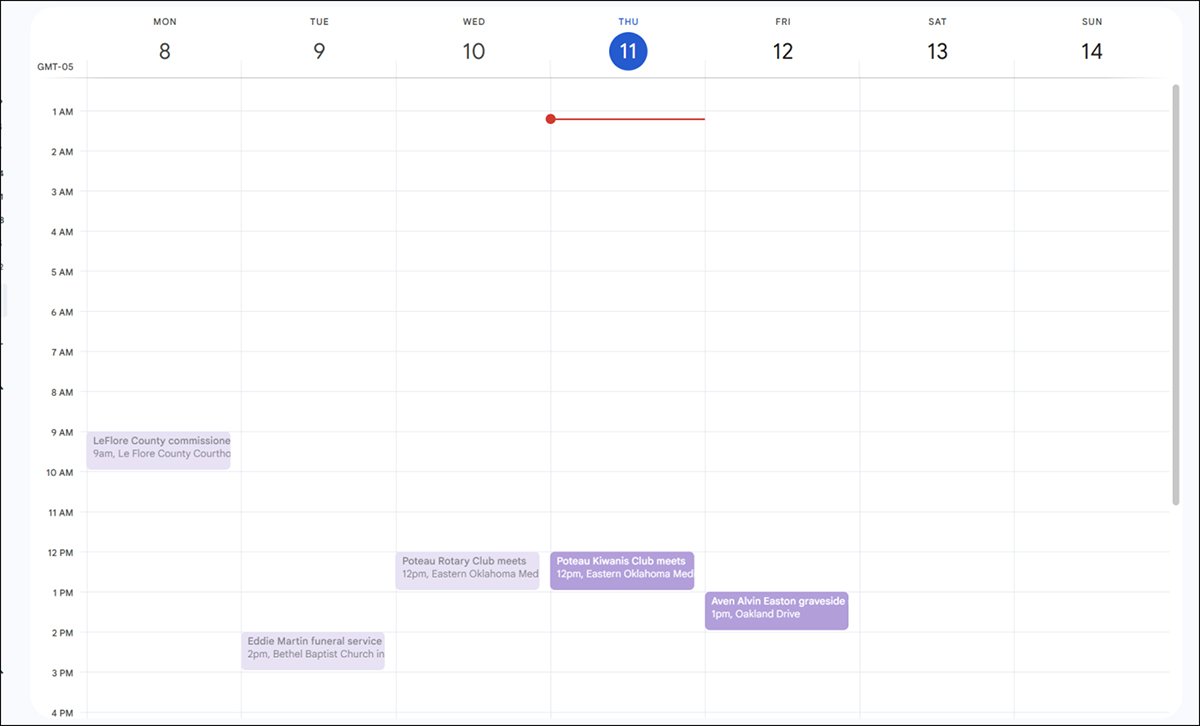Click the 9 AM time label
The image size is (1200, 726).
click(x=62, y=433)
